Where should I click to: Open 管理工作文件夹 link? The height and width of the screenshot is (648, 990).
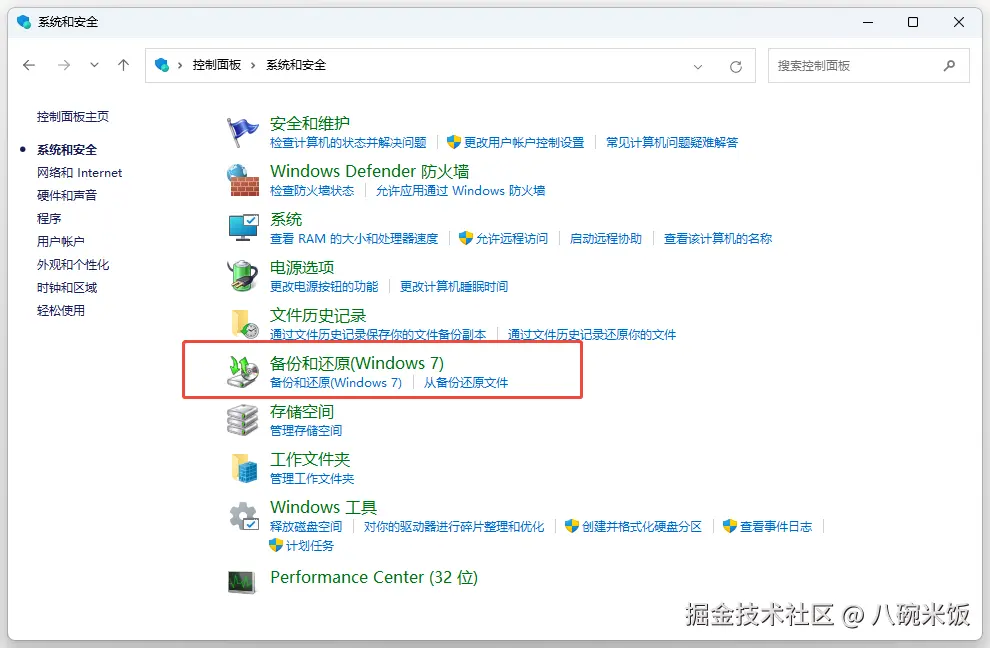[312, 479]
